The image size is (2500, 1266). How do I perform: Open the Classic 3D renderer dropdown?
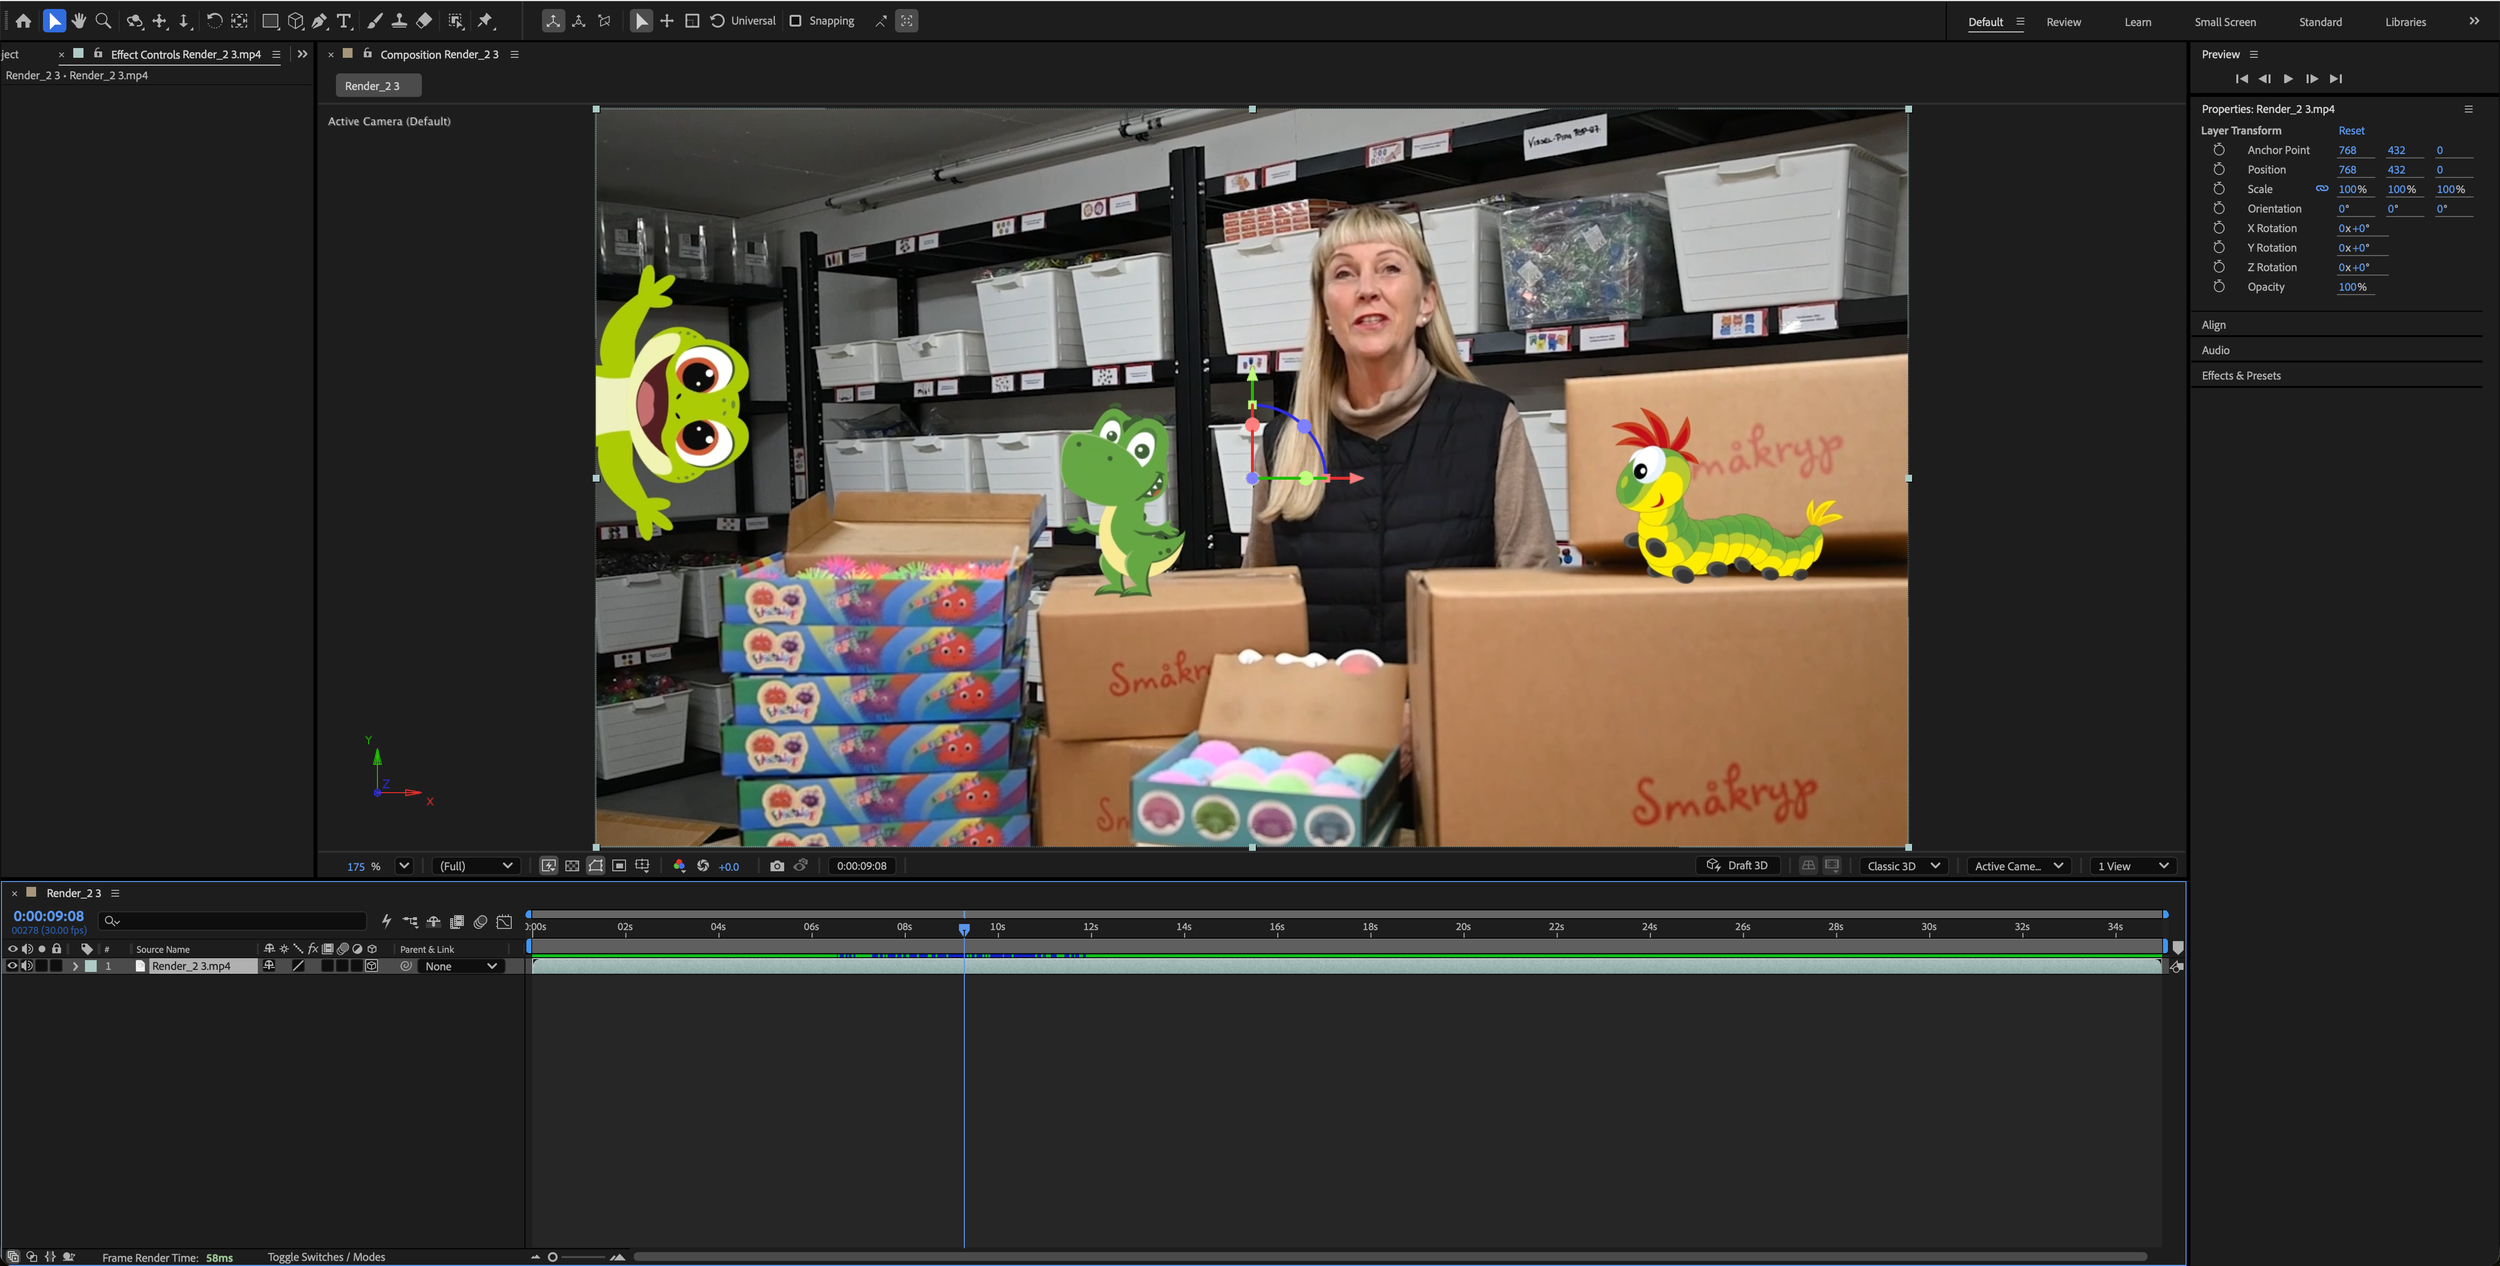pyautogui.click(x=1903, y=866)
